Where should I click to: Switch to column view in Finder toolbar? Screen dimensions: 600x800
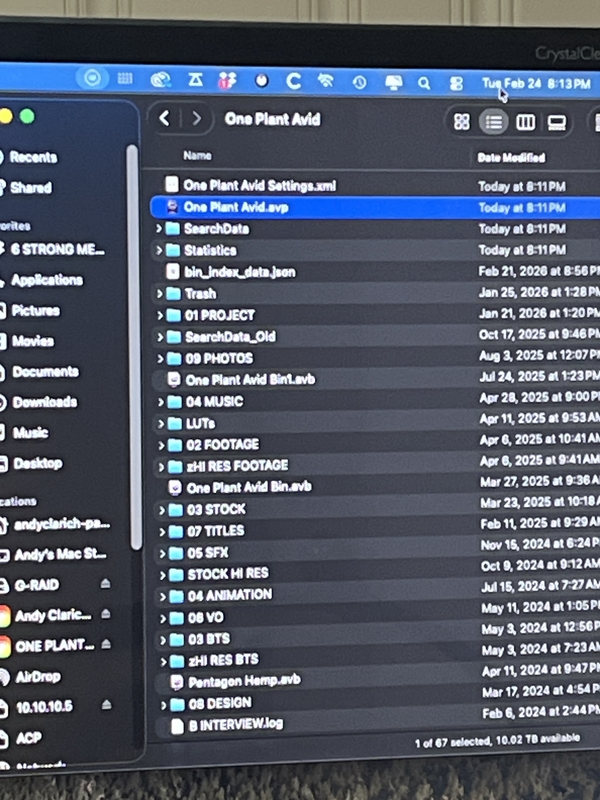525,122
